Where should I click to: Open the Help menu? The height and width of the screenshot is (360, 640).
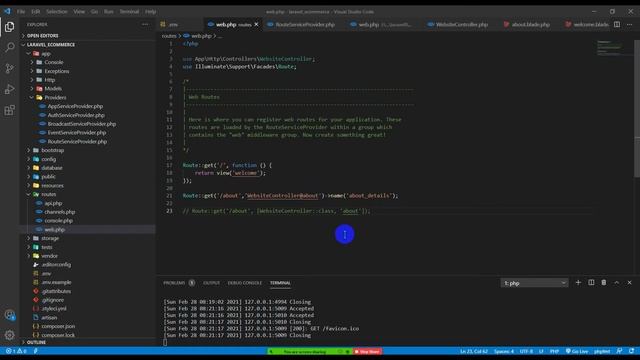151,11
